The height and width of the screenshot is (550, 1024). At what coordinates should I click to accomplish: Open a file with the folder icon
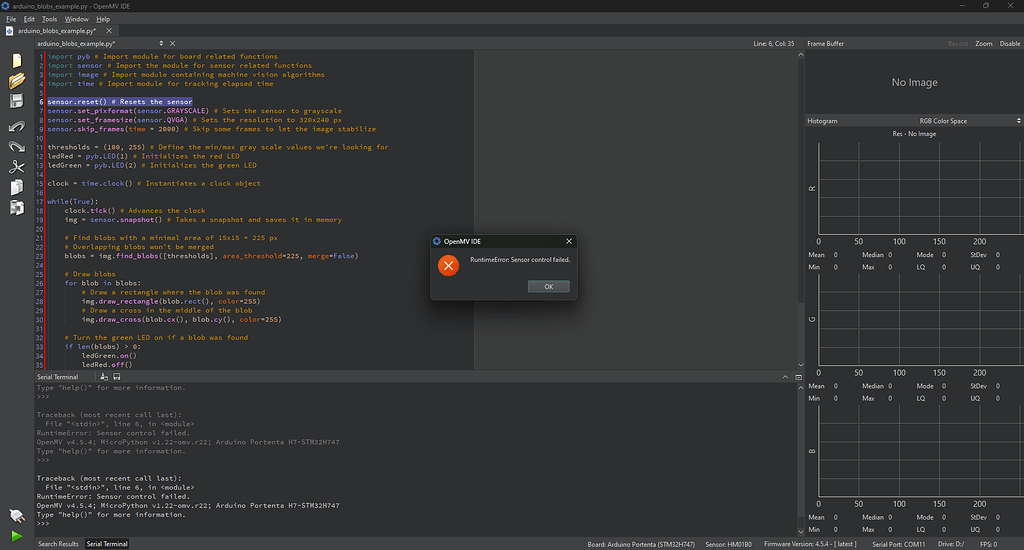tap(16, 81)
